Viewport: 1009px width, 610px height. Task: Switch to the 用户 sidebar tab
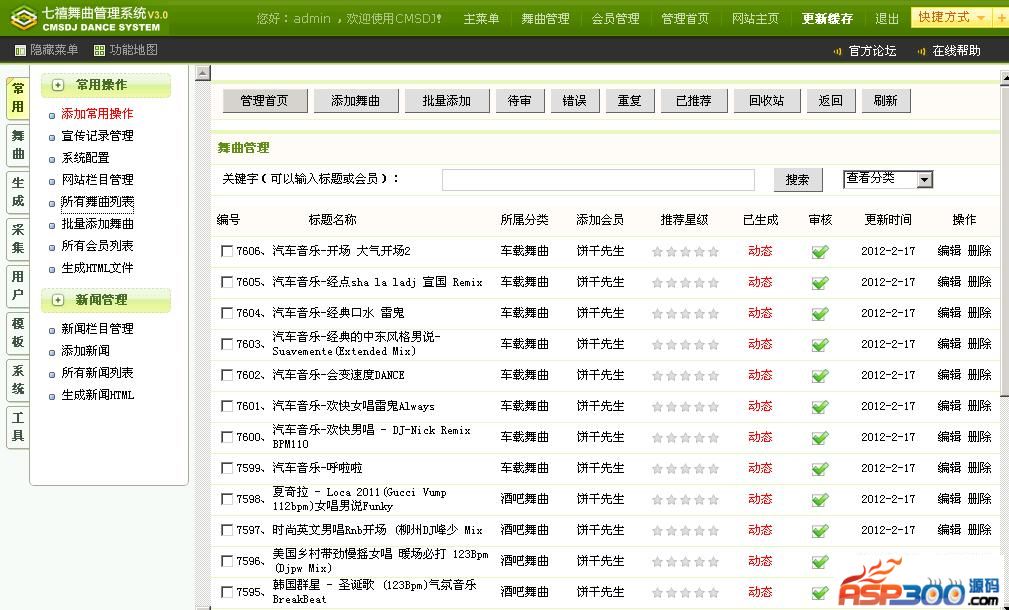[x=17, y=286]
